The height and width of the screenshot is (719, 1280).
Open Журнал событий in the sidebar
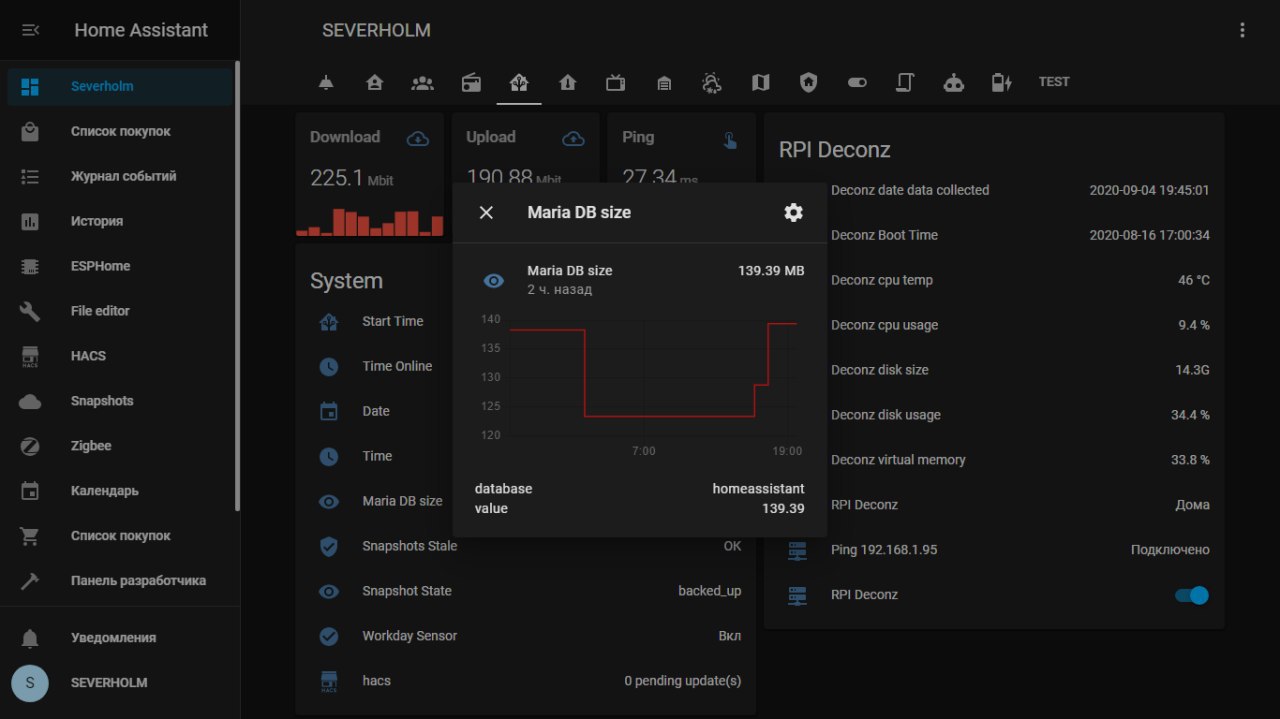(120, 176)
